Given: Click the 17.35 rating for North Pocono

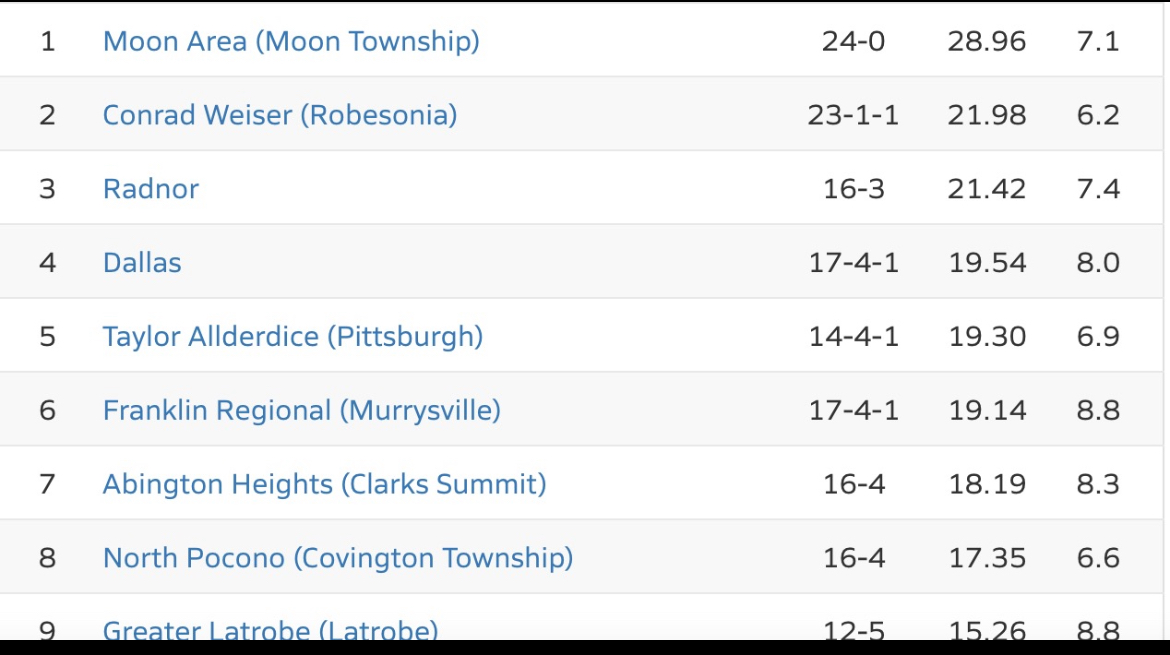Looking at the screenshot, I should [x=987, y=558].
